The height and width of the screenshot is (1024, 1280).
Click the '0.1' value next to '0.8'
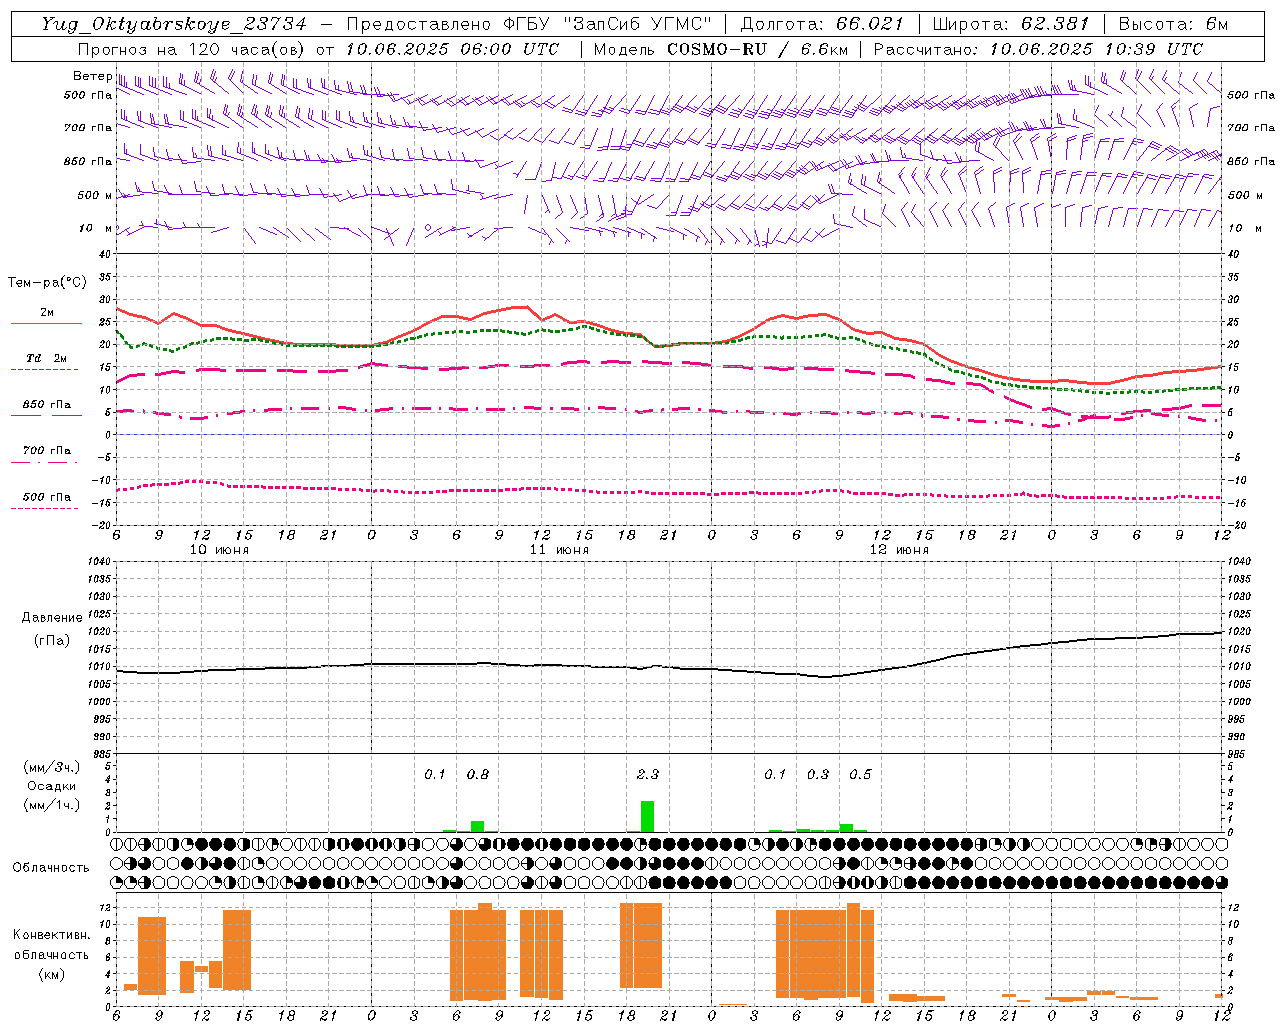[435, 774]
